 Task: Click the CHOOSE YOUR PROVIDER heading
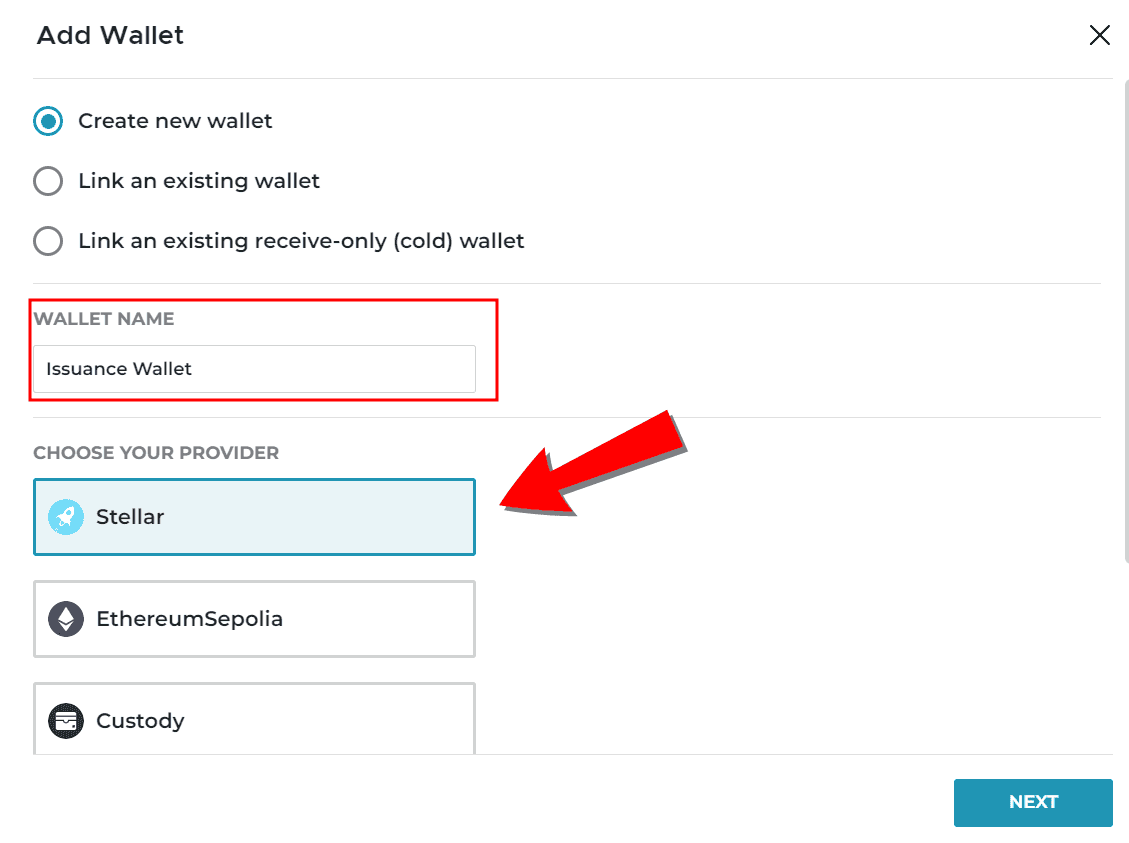point(156,453)
